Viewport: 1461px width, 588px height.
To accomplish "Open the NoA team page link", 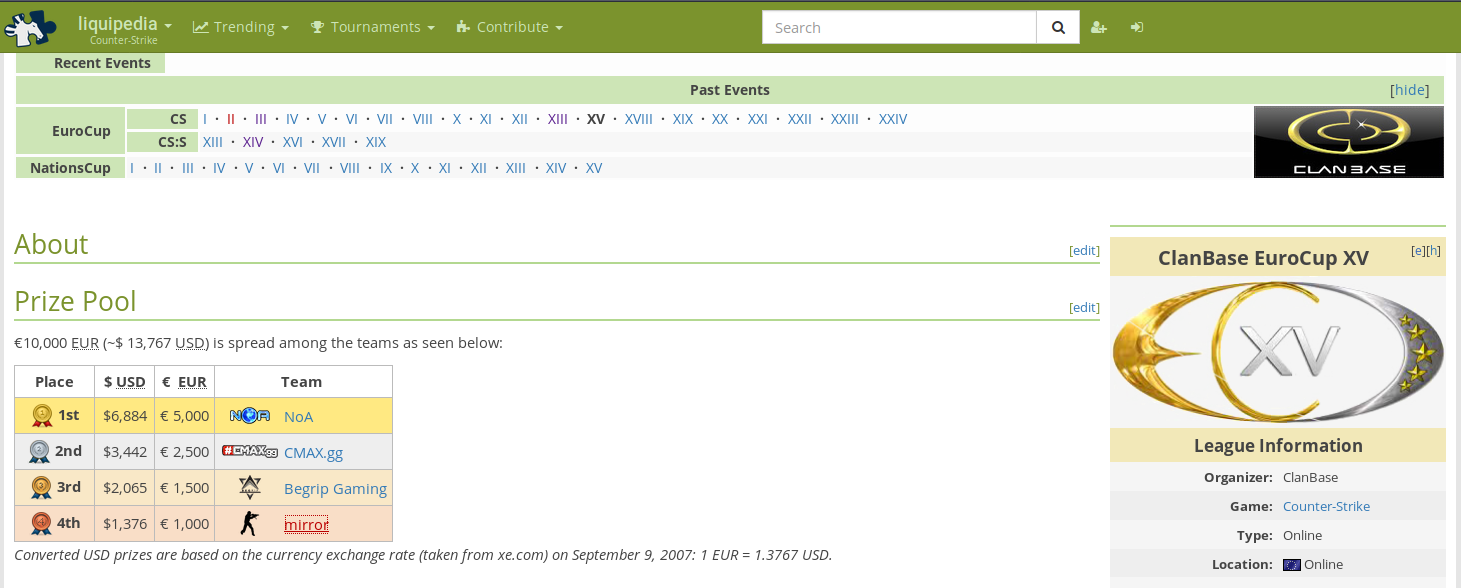I will [x=298, y=416].
